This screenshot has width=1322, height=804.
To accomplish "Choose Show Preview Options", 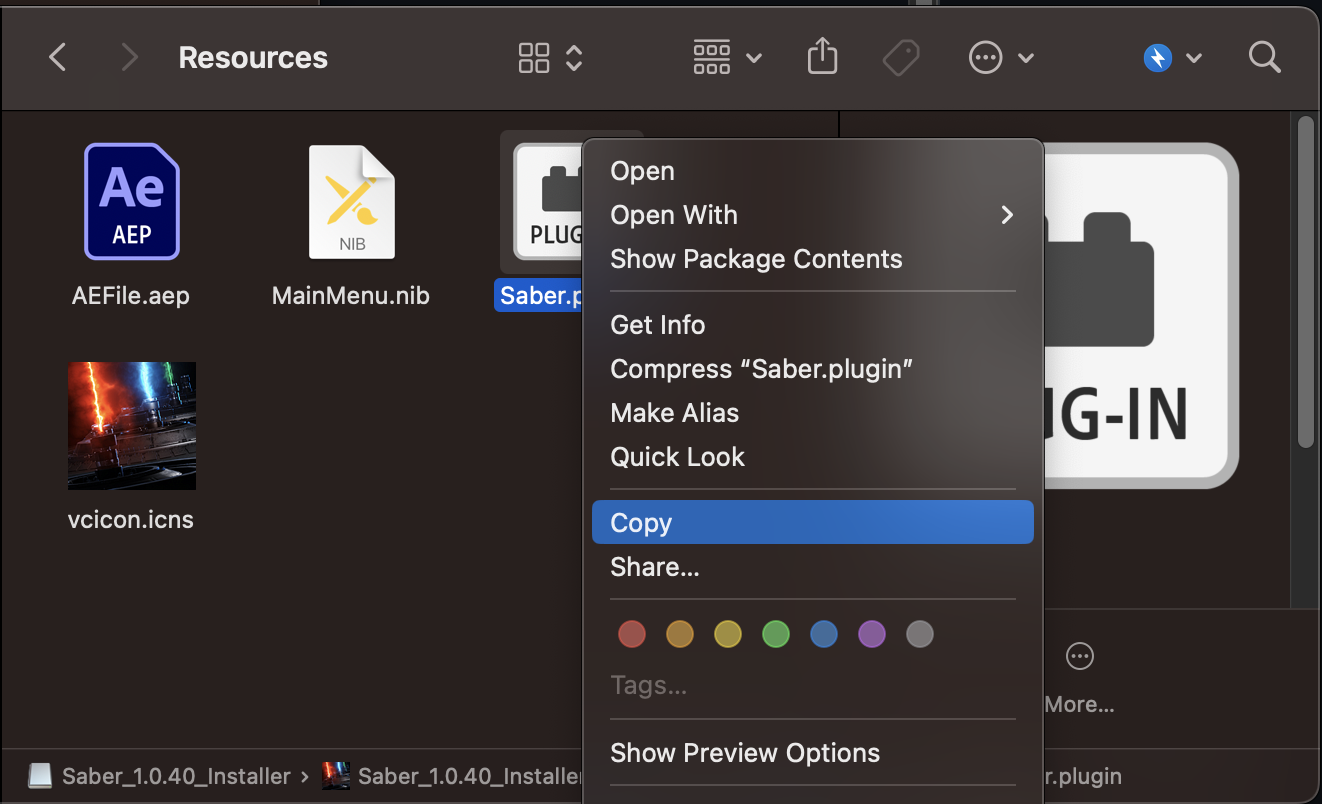I will pos(813,753).
